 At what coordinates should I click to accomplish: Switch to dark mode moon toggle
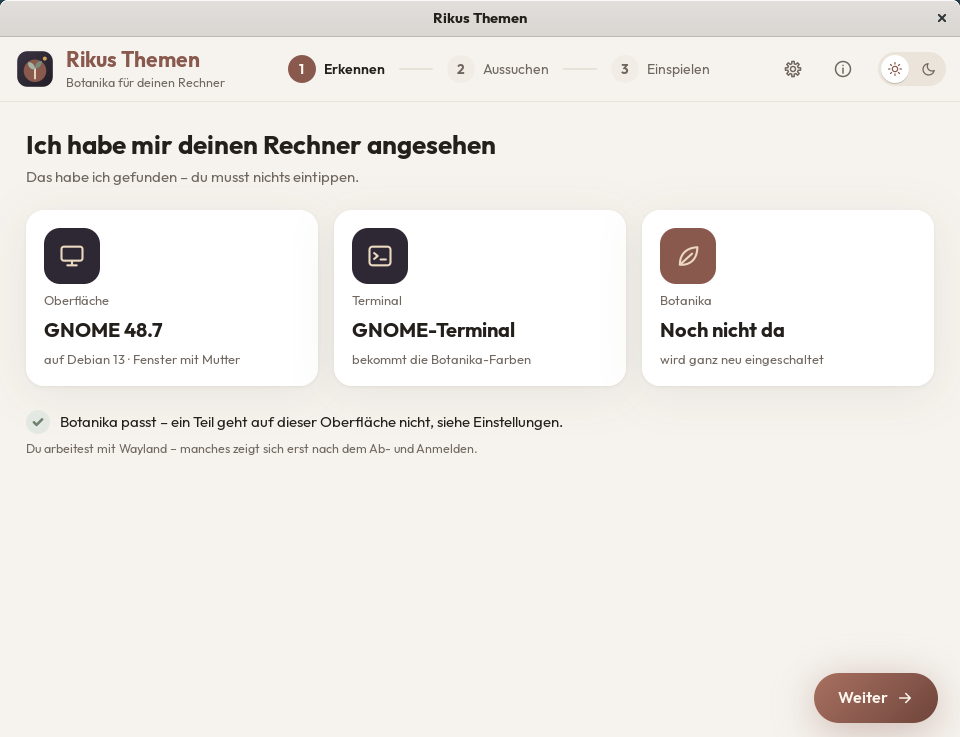coord(929,69)
